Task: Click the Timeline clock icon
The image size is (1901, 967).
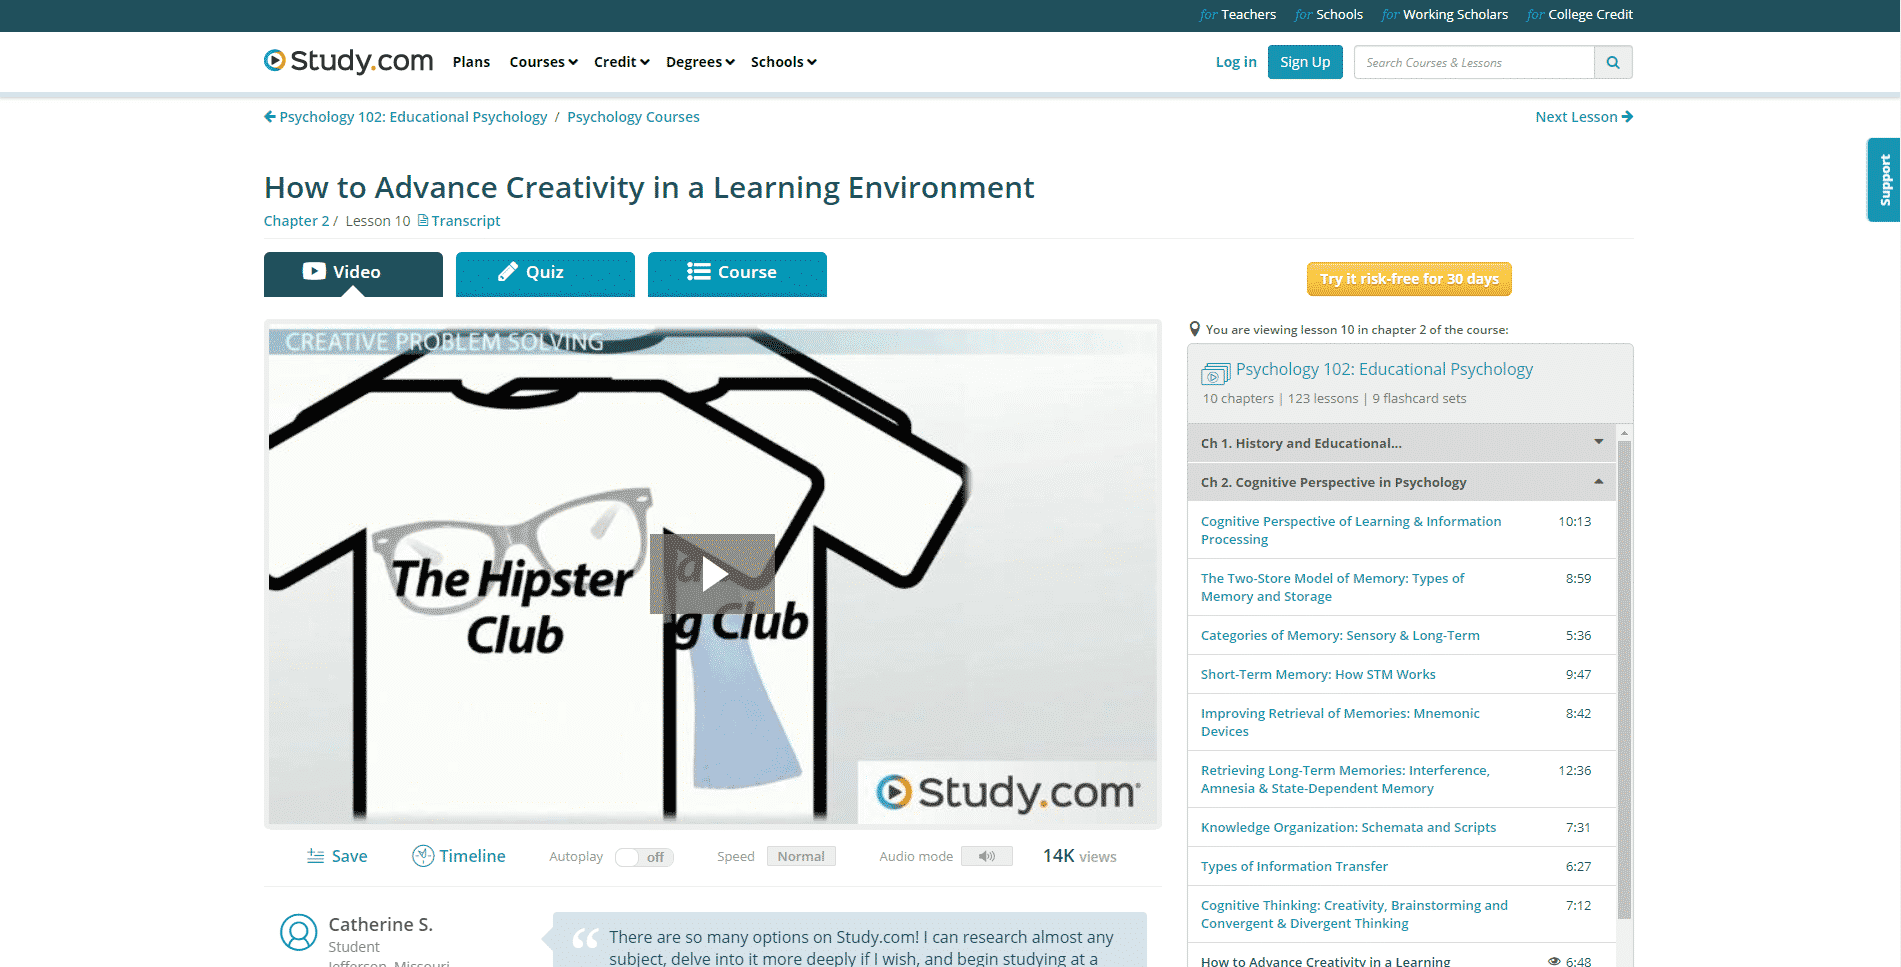Action: tap(423, 856)
